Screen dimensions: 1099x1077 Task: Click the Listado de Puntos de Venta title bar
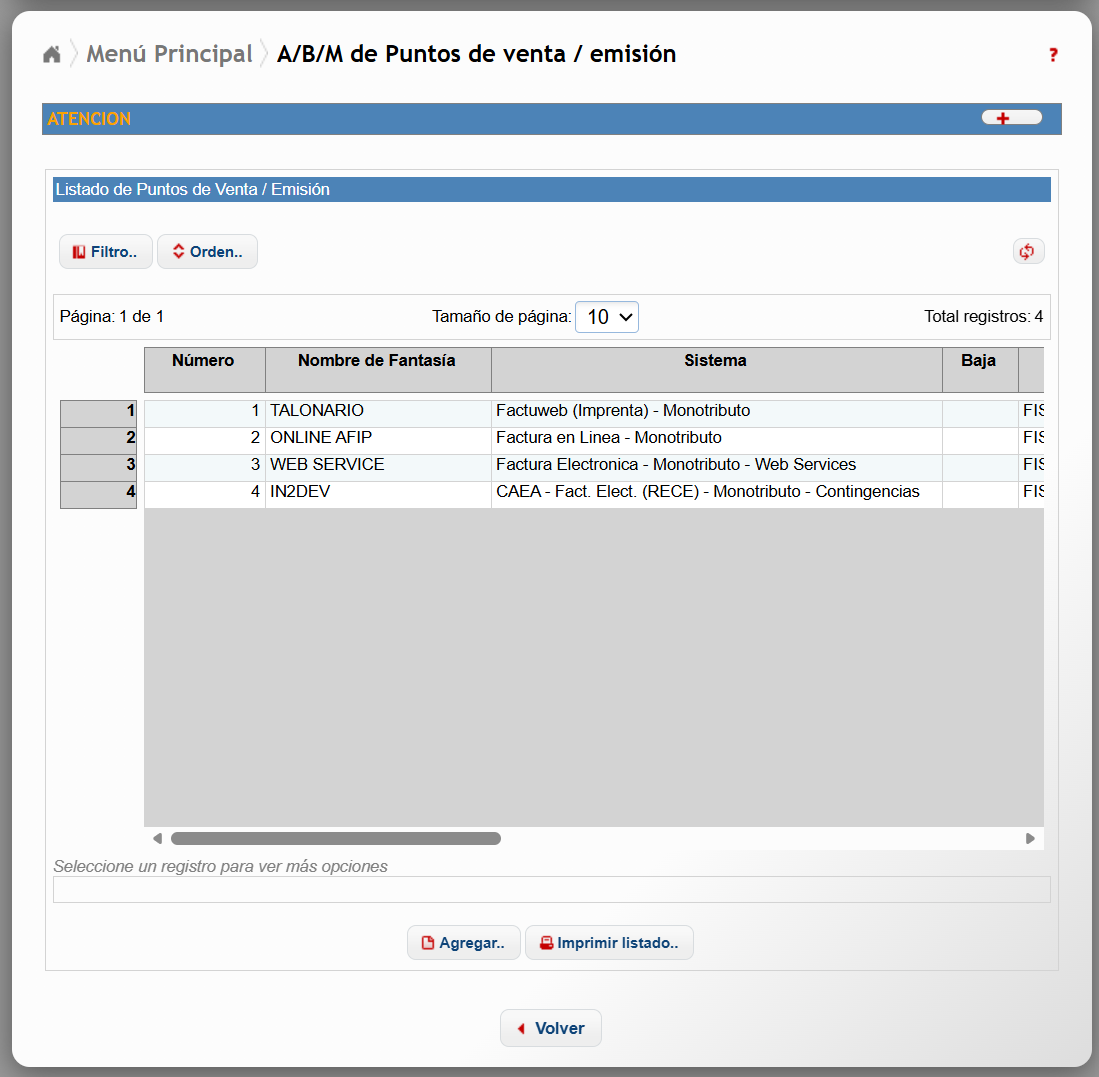pyautogui.click(x=552, y=189)
